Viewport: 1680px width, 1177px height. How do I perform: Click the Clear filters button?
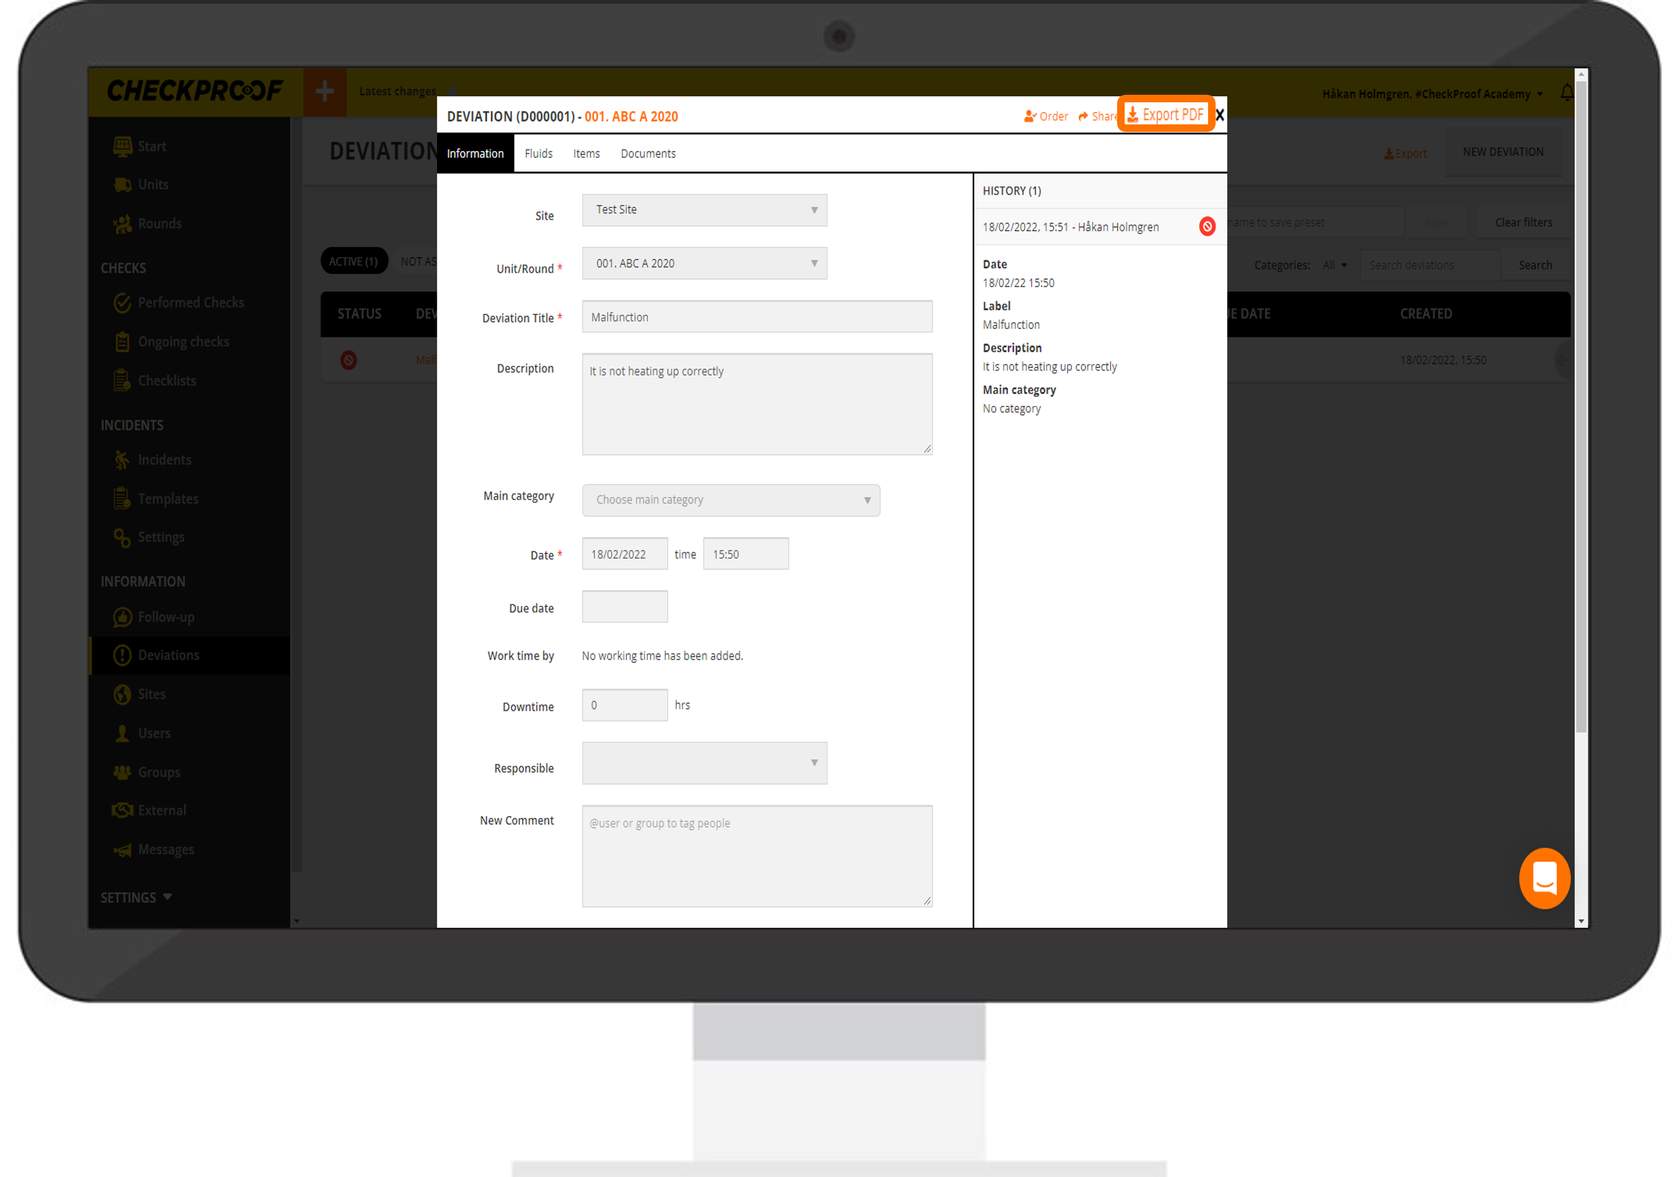[1523, 223]
